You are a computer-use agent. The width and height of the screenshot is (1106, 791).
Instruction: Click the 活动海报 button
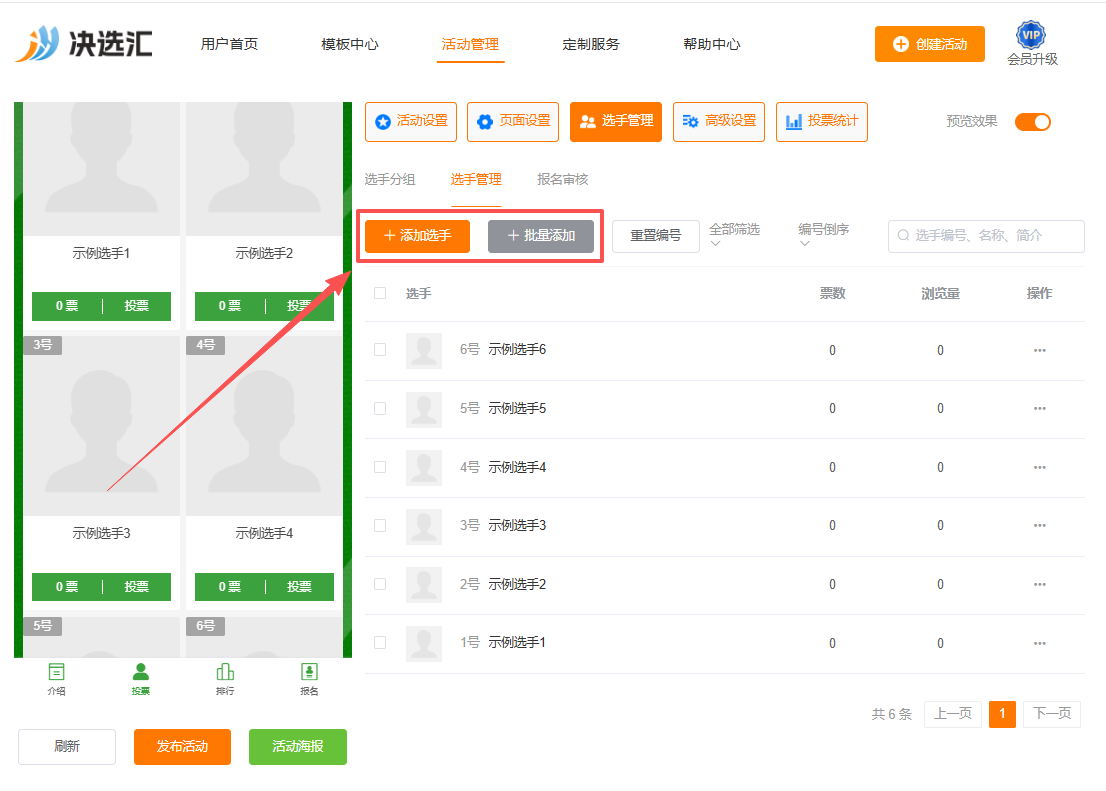click(298, 747)
